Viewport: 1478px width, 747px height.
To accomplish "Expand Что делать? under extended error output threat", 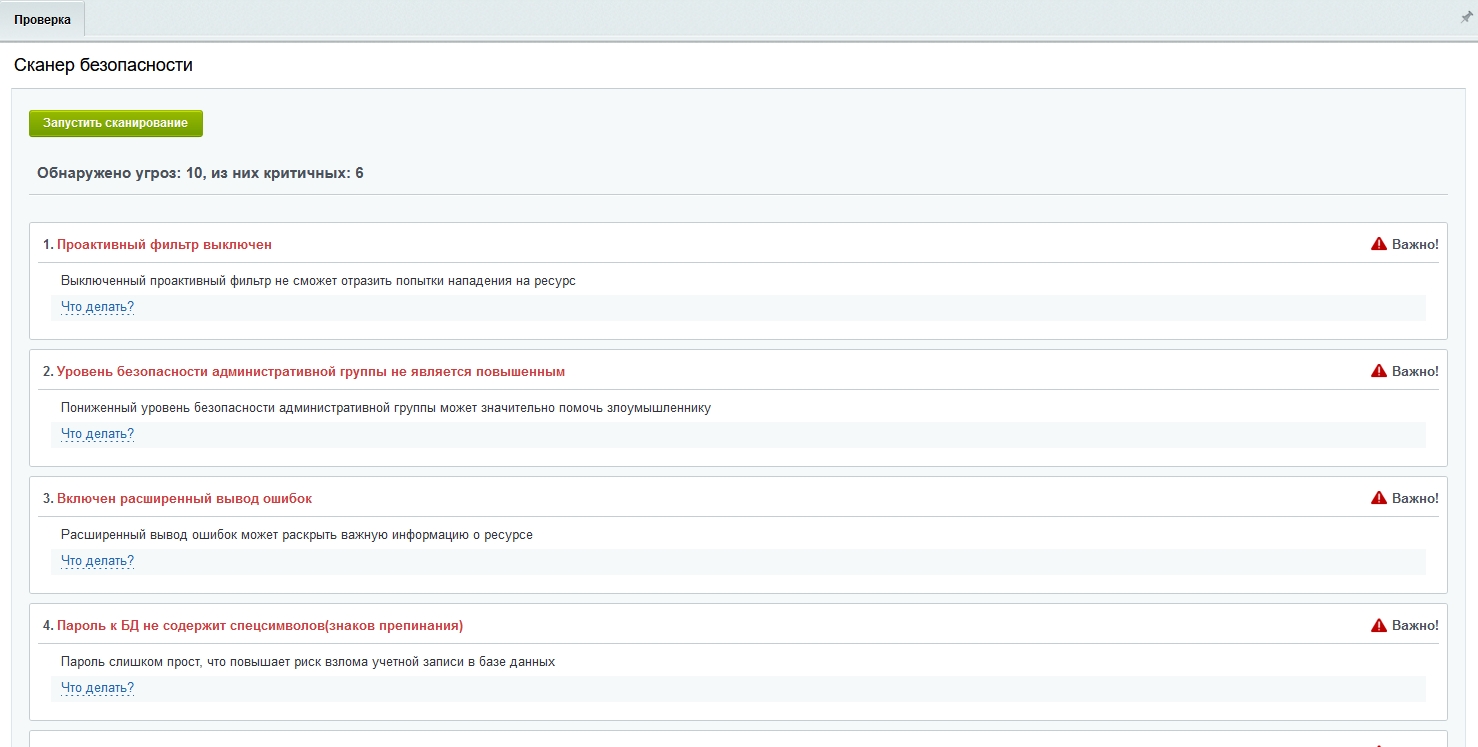I will 97,561.
